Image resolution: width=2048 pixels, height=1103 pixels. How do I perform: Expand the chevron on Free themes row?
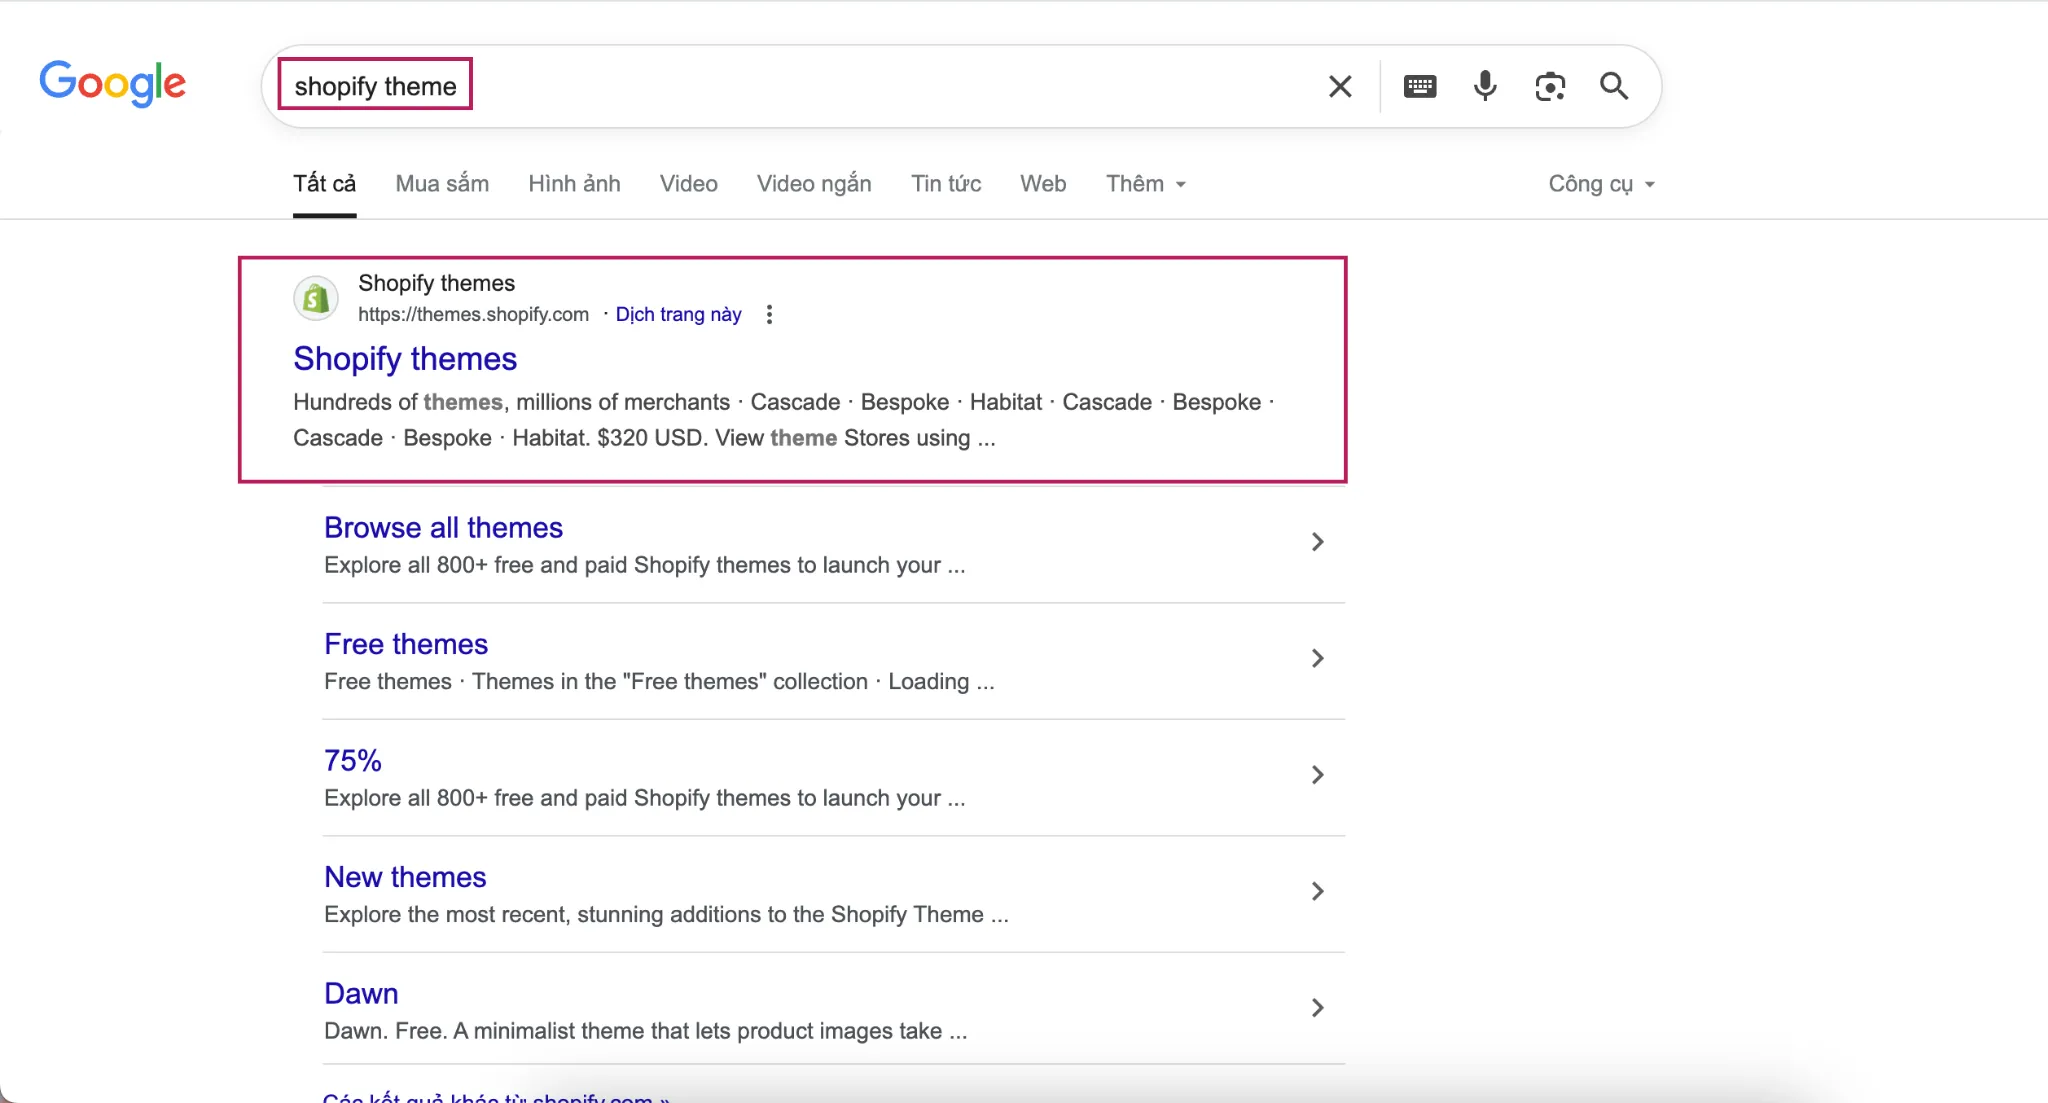click(x=1317, y=659)
